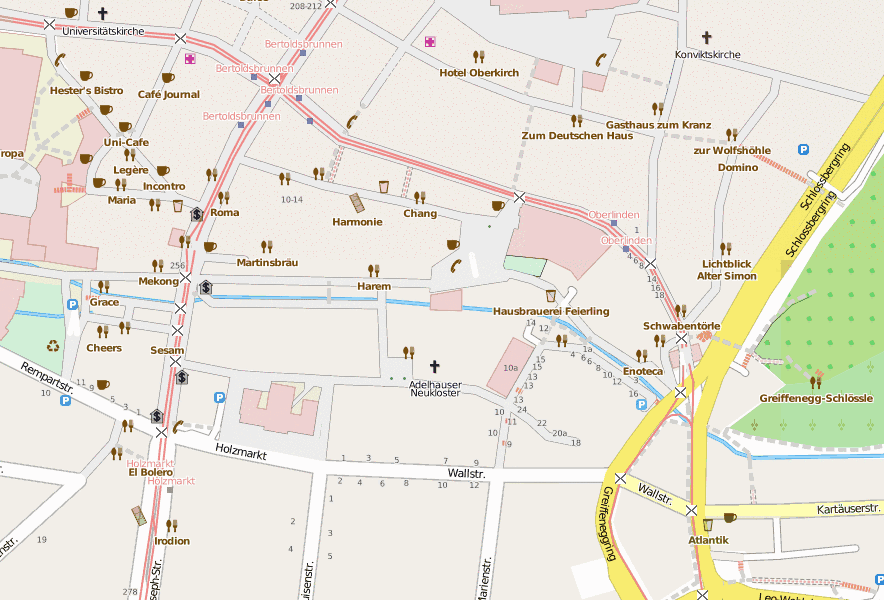Select the restaurant icon above Chang

(419, 197)
